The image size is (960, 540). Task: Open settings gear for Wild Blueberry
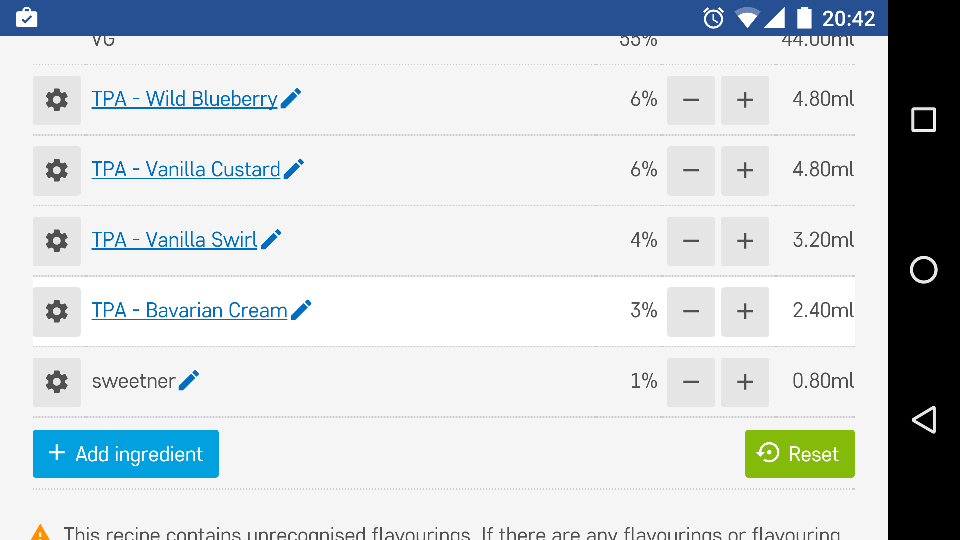(57, 100)
